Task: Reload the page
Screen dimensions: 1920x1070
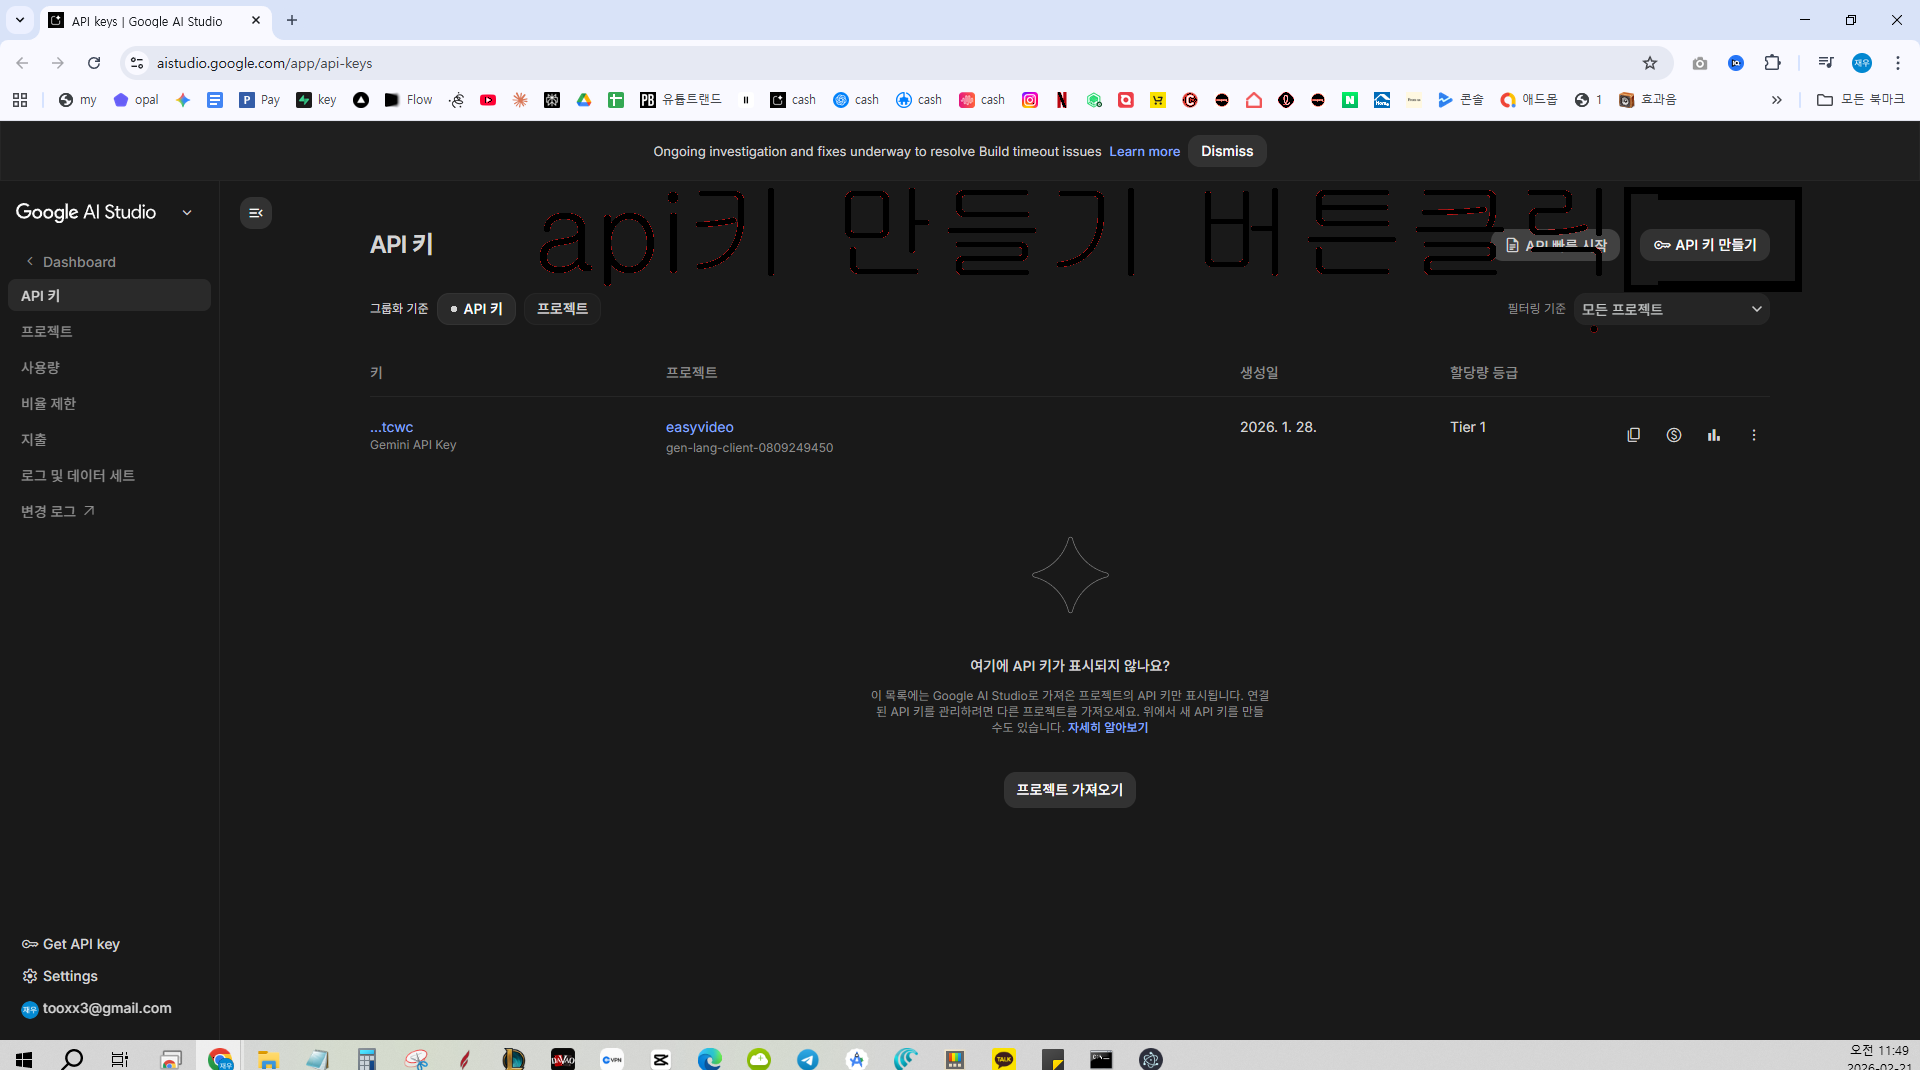Action: coord(94,63)
